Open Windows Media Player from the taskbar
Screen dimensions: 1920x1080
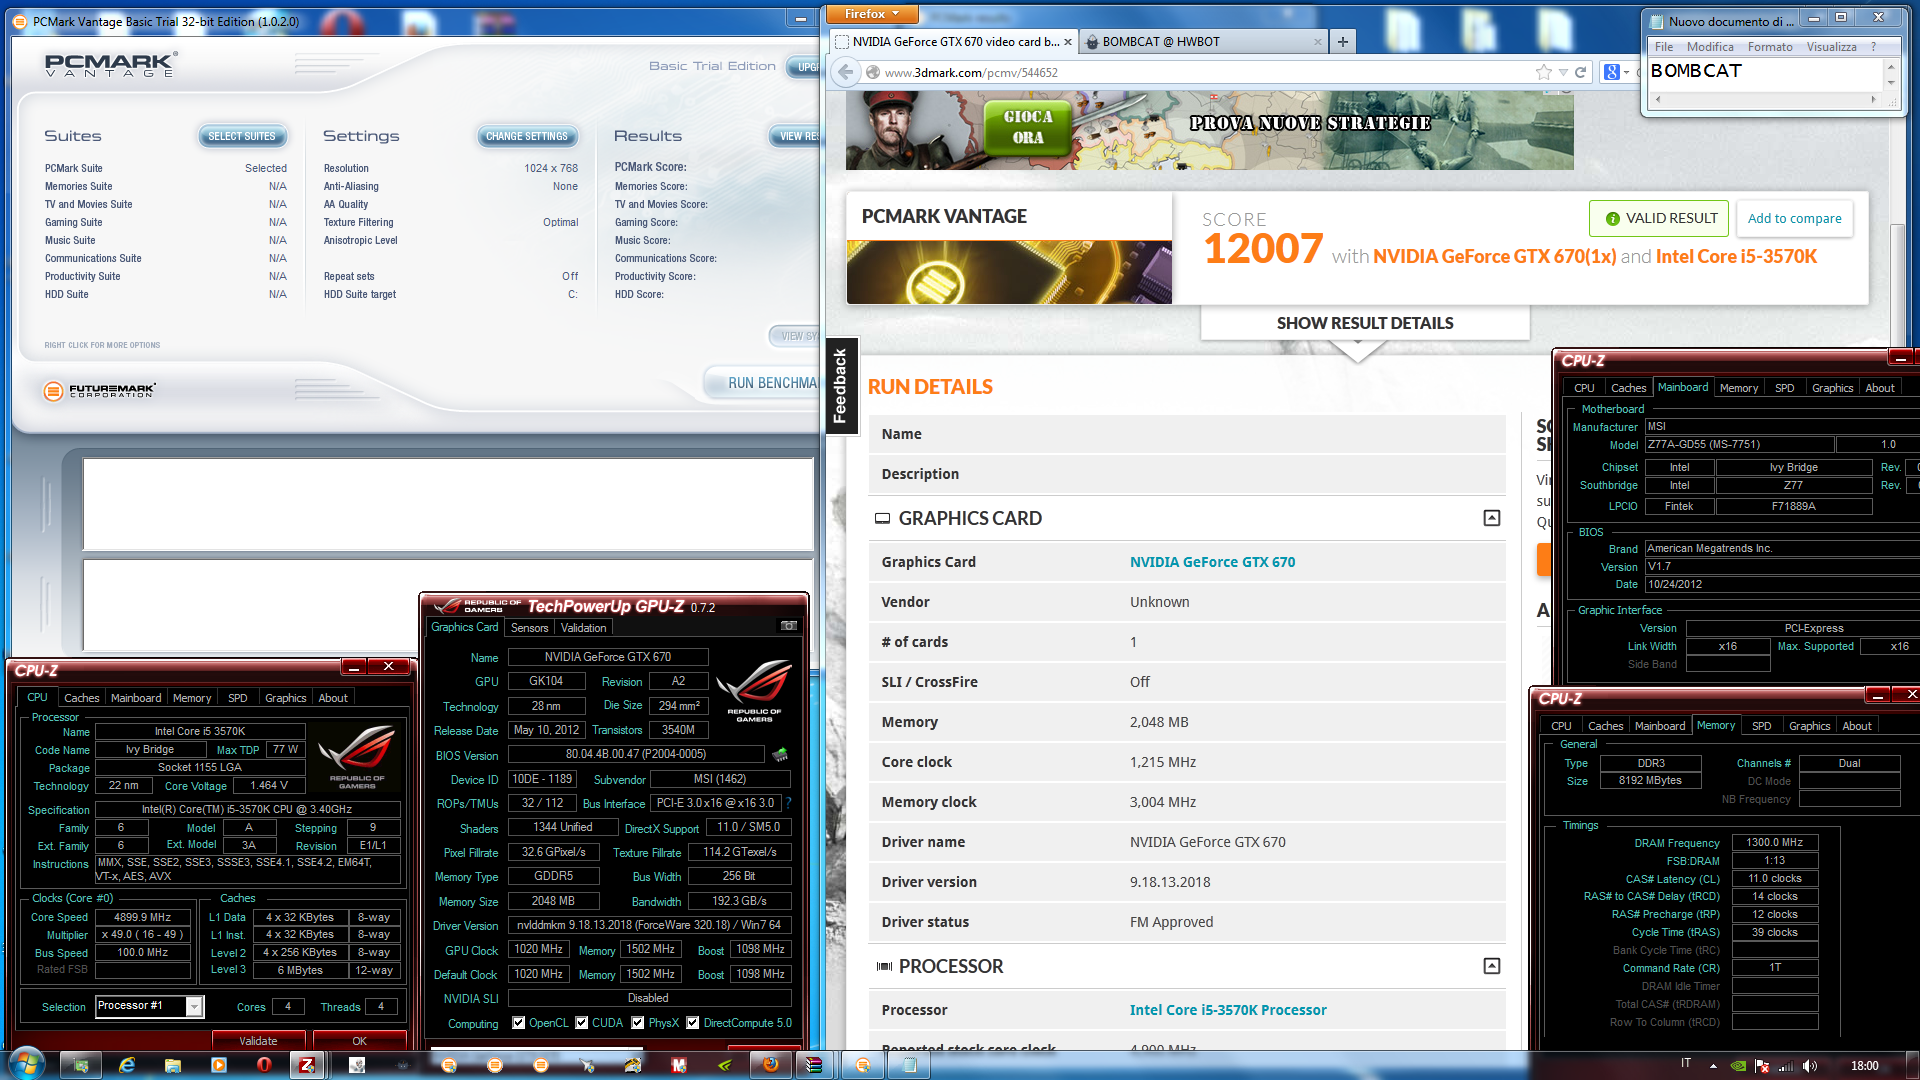pyautogui.click(x=218, y=1065)
